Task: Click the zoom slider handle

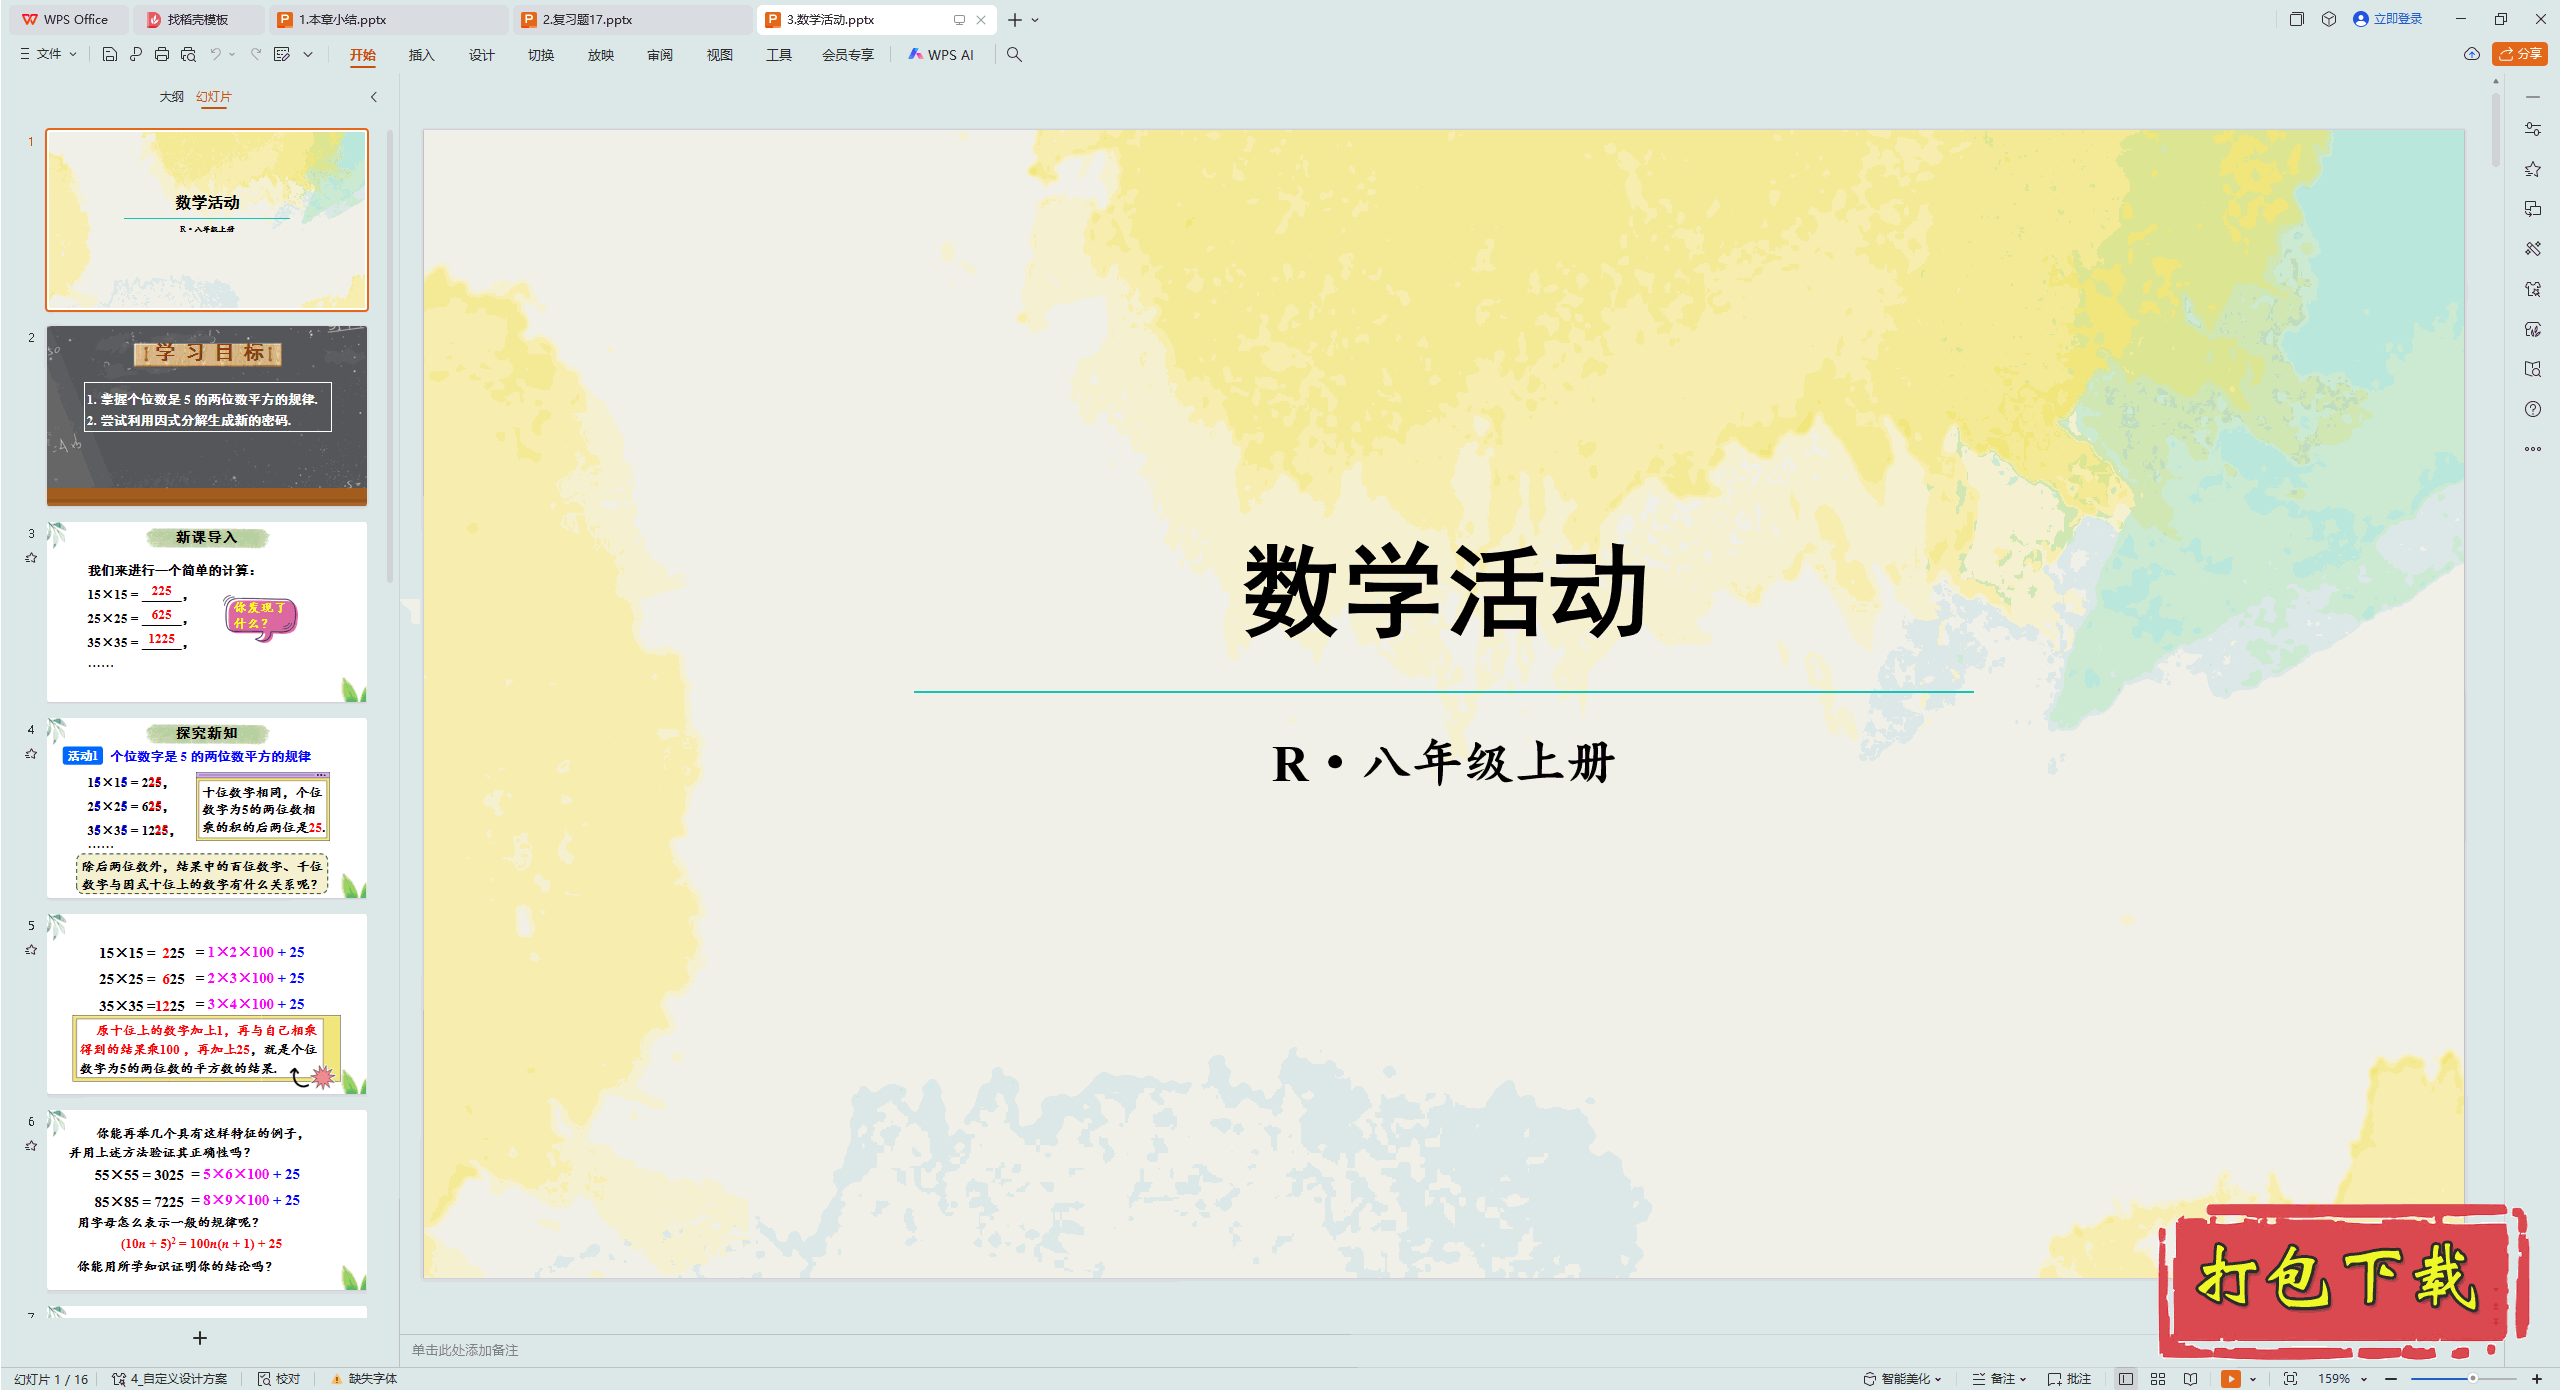Action: tap(2473, 1378)
